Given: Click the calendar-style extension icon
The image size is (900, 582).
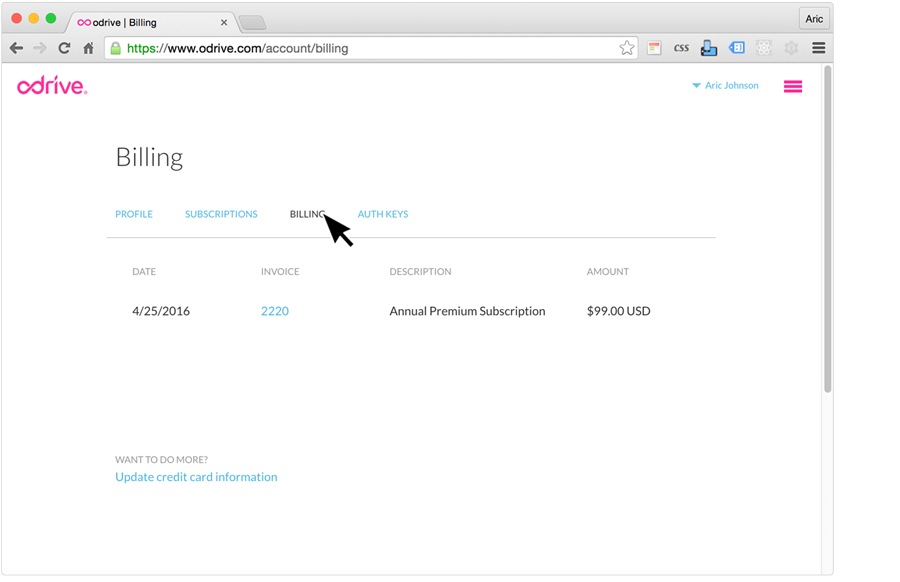Looking at the screenshot, I should 654,48.
